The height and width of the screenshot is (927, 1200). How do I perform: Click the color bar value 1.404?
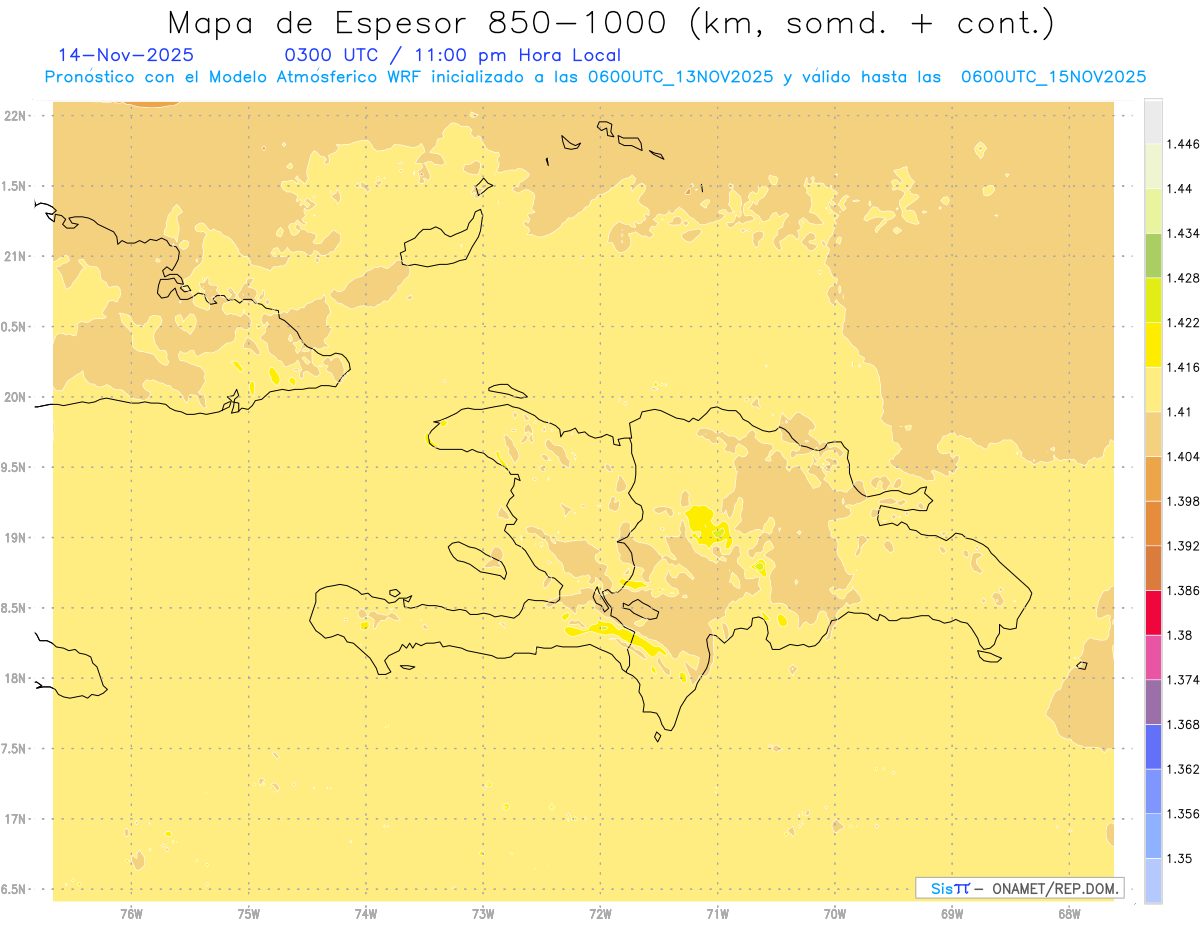[1183, 456]
